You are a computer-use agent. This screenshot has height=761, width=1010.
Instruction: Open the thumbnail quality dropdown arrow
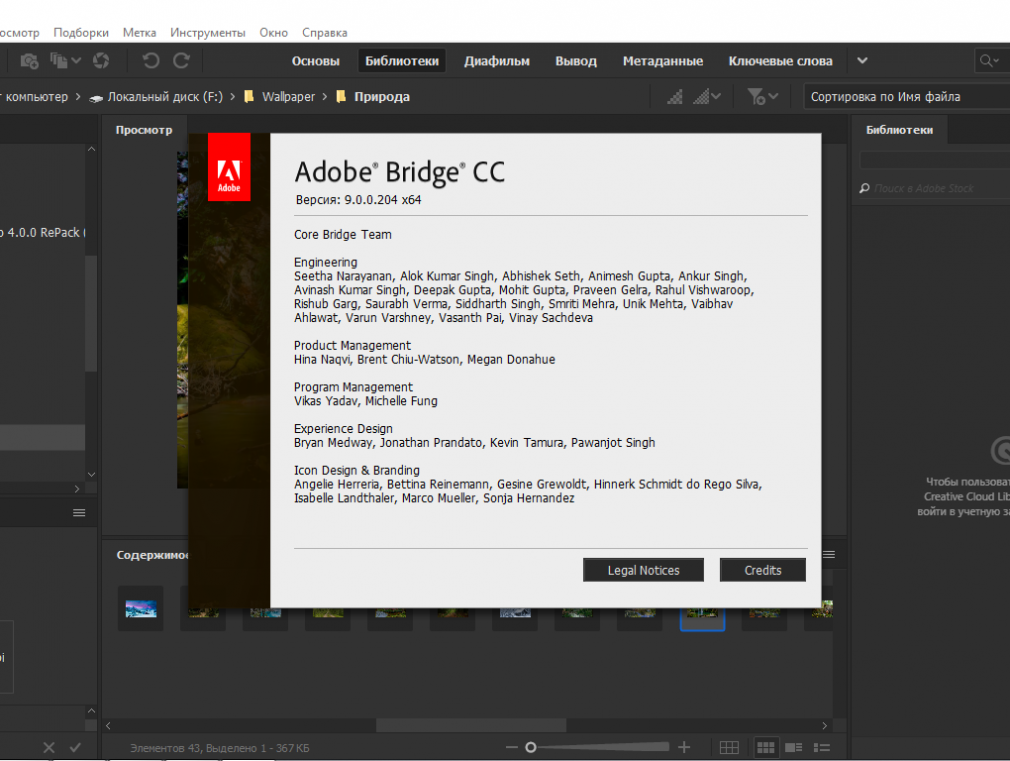coord(716,97)
